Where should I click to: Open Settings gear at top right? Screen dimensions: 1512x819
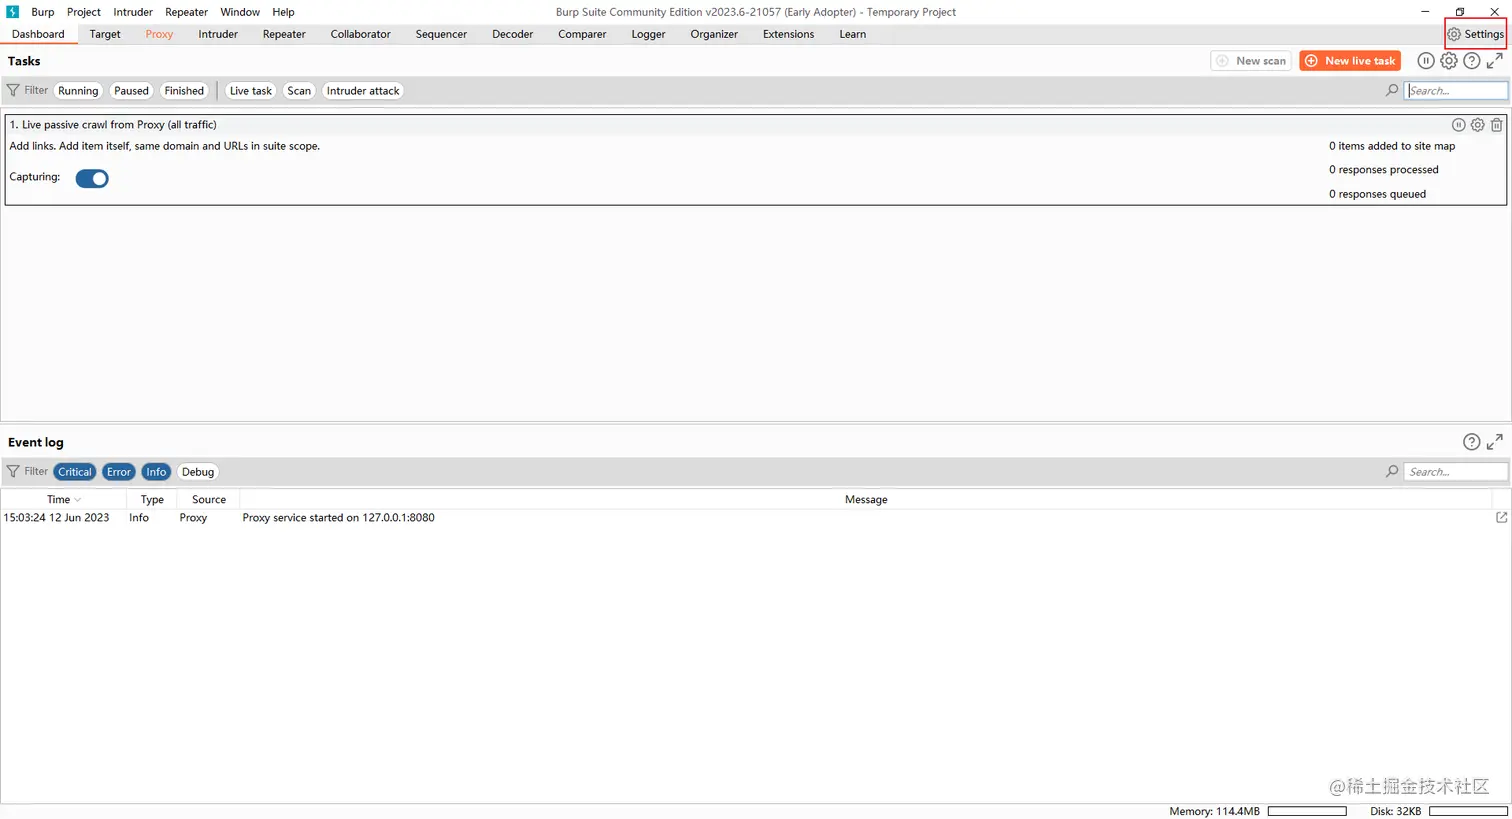pos(1476,34)
